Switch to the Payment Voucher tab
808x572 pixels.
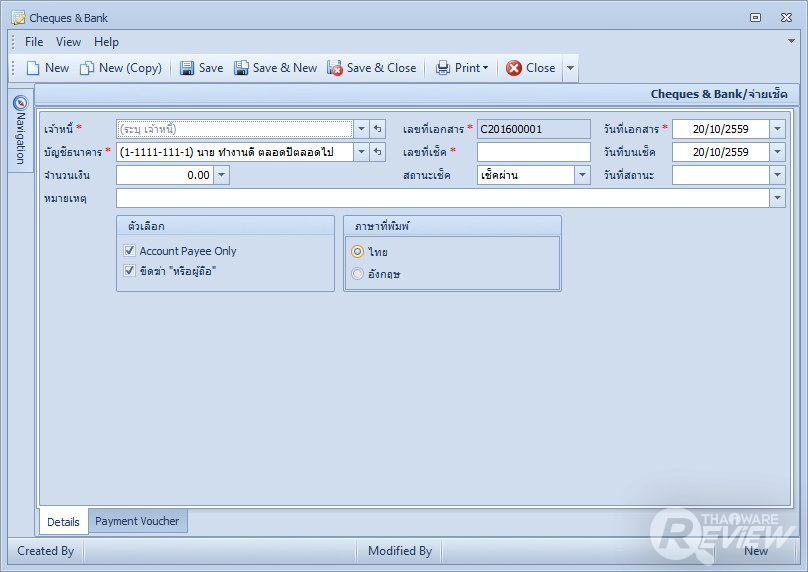[x=137, y=521]
